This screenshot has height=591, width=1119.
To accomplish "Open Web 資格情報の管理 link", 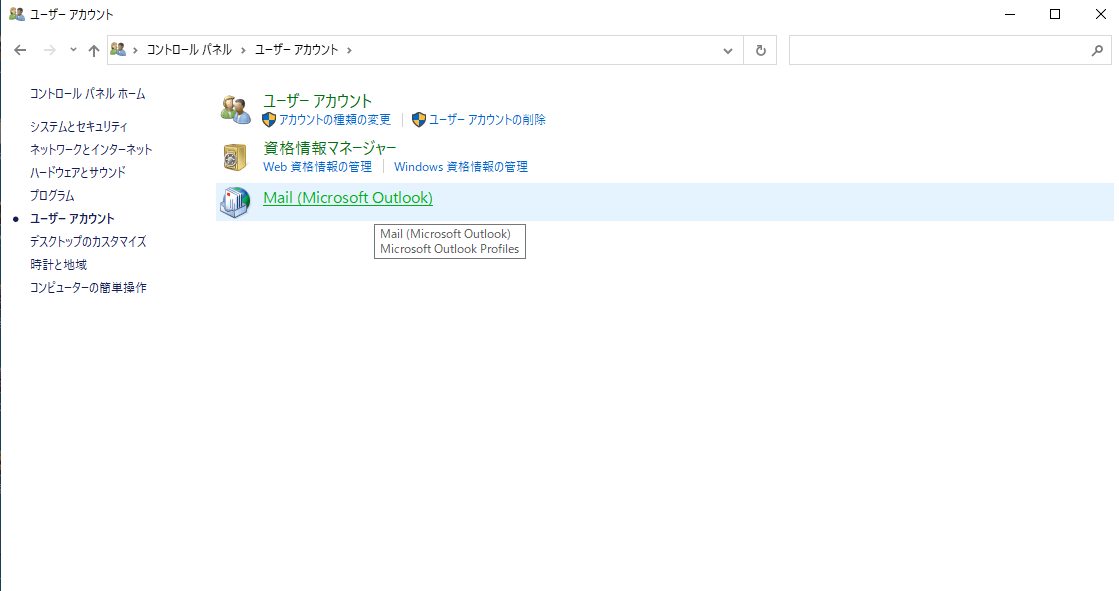I will click(x=317, y=167).
